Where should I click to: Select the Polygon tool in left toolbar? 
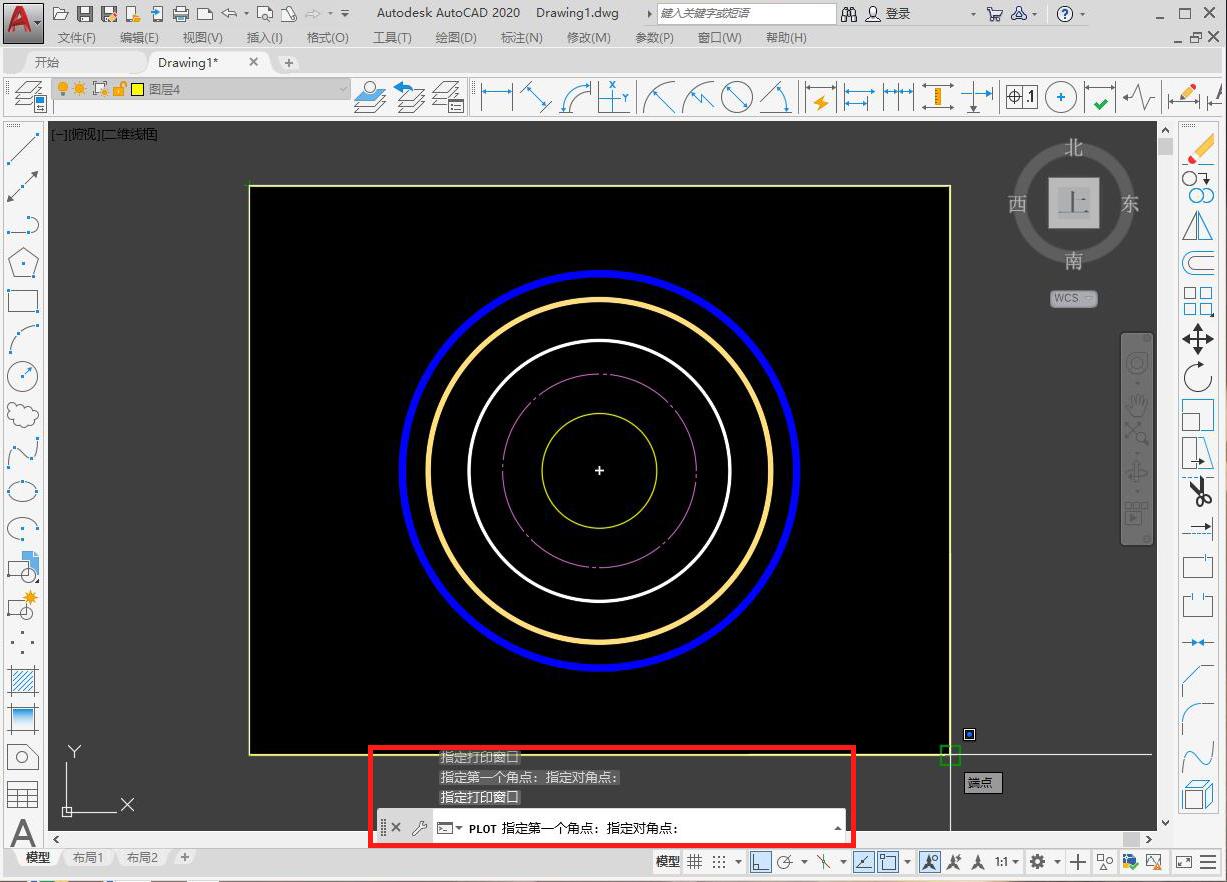tap(22, 263)
